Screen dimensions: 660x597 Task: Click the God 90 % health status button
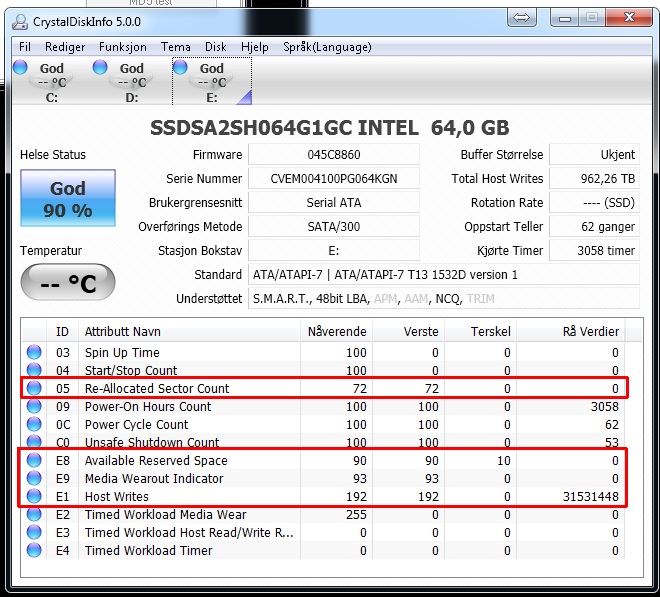pyautogui.click(x=68, y=198)
